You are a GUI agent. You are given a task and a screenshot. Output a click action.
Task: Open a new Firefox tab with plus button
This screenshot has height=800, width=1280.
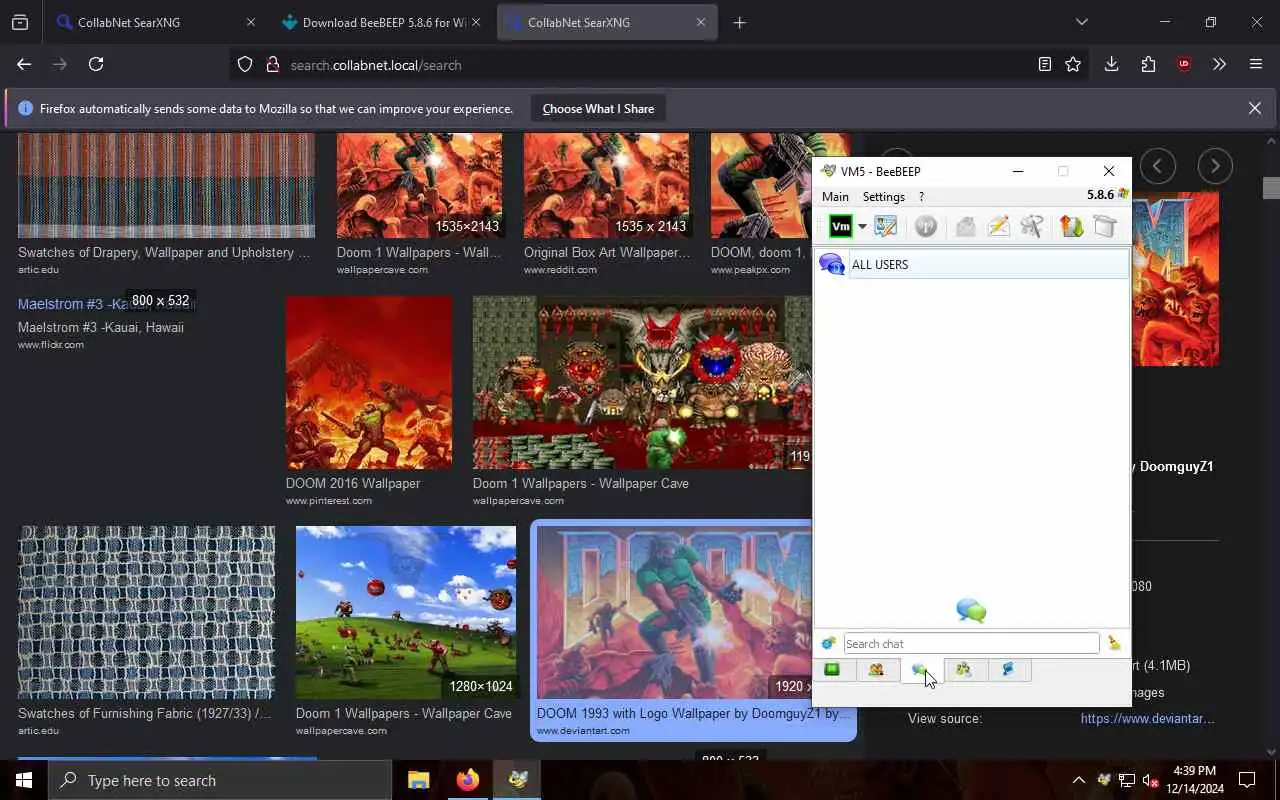tap(739, 22)
